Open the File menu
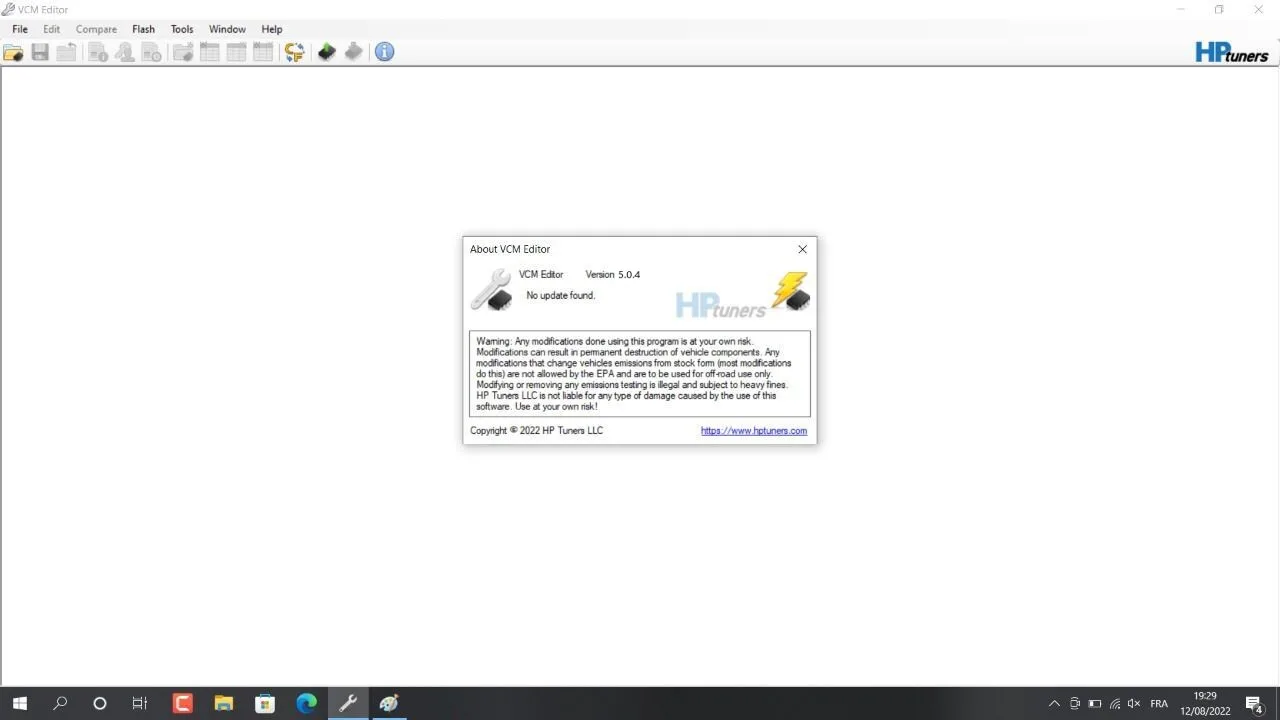Screen dimensions: 1280x720 point(20,29)
